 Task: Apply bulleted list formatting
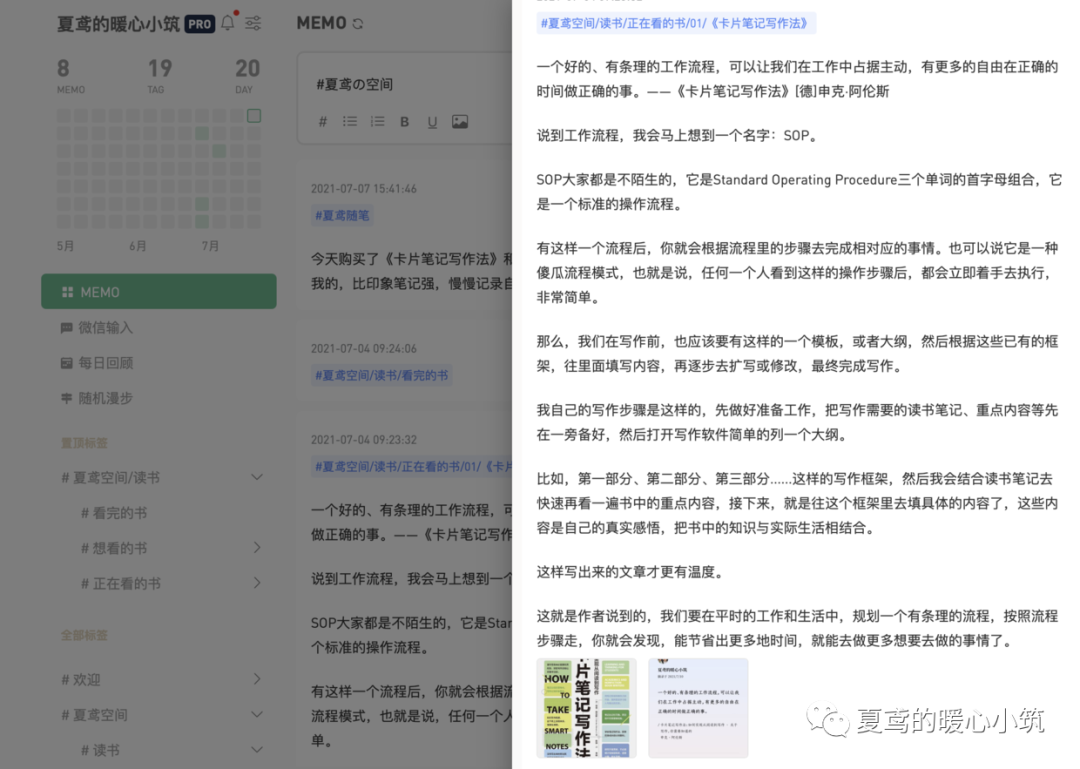click(x=350, y=122)
